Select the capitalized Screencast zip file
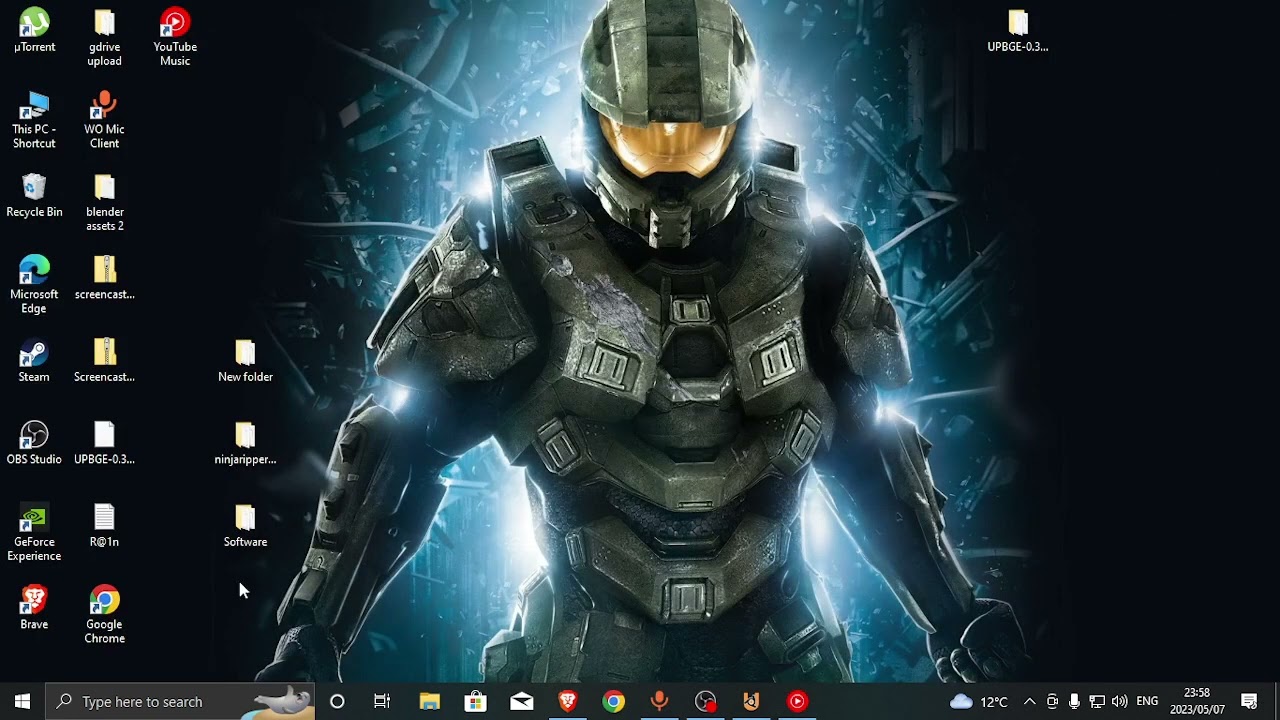 104,360
